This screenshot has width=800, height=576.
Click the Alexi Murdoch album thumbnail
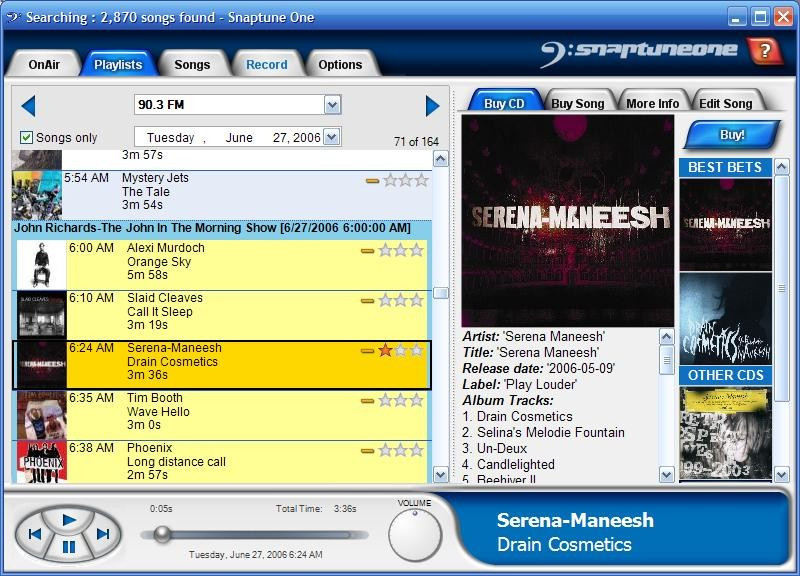(x=41, y=265)
